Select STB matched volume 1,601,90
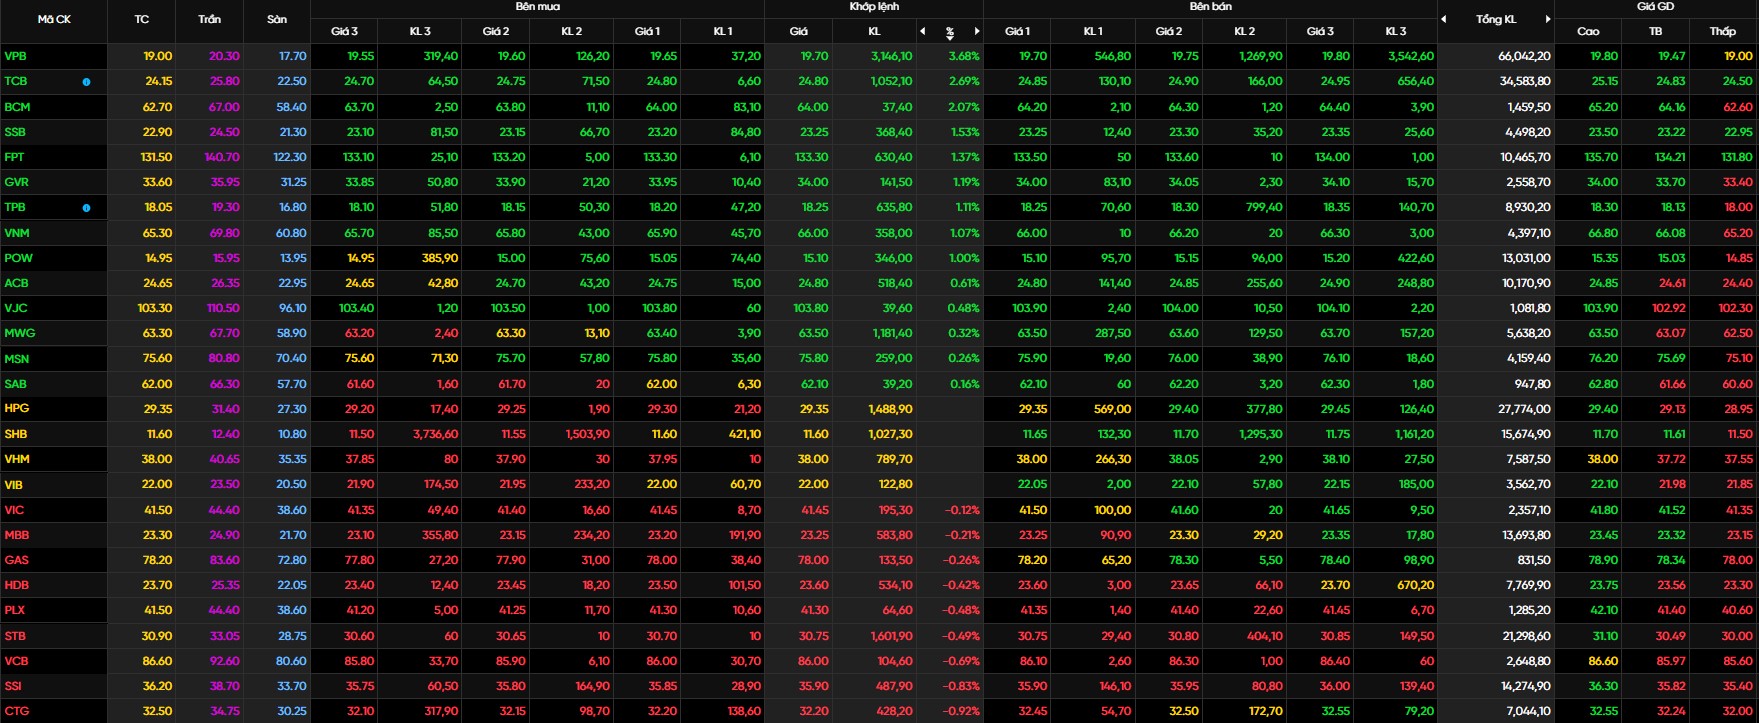 (x=891, y=636)
